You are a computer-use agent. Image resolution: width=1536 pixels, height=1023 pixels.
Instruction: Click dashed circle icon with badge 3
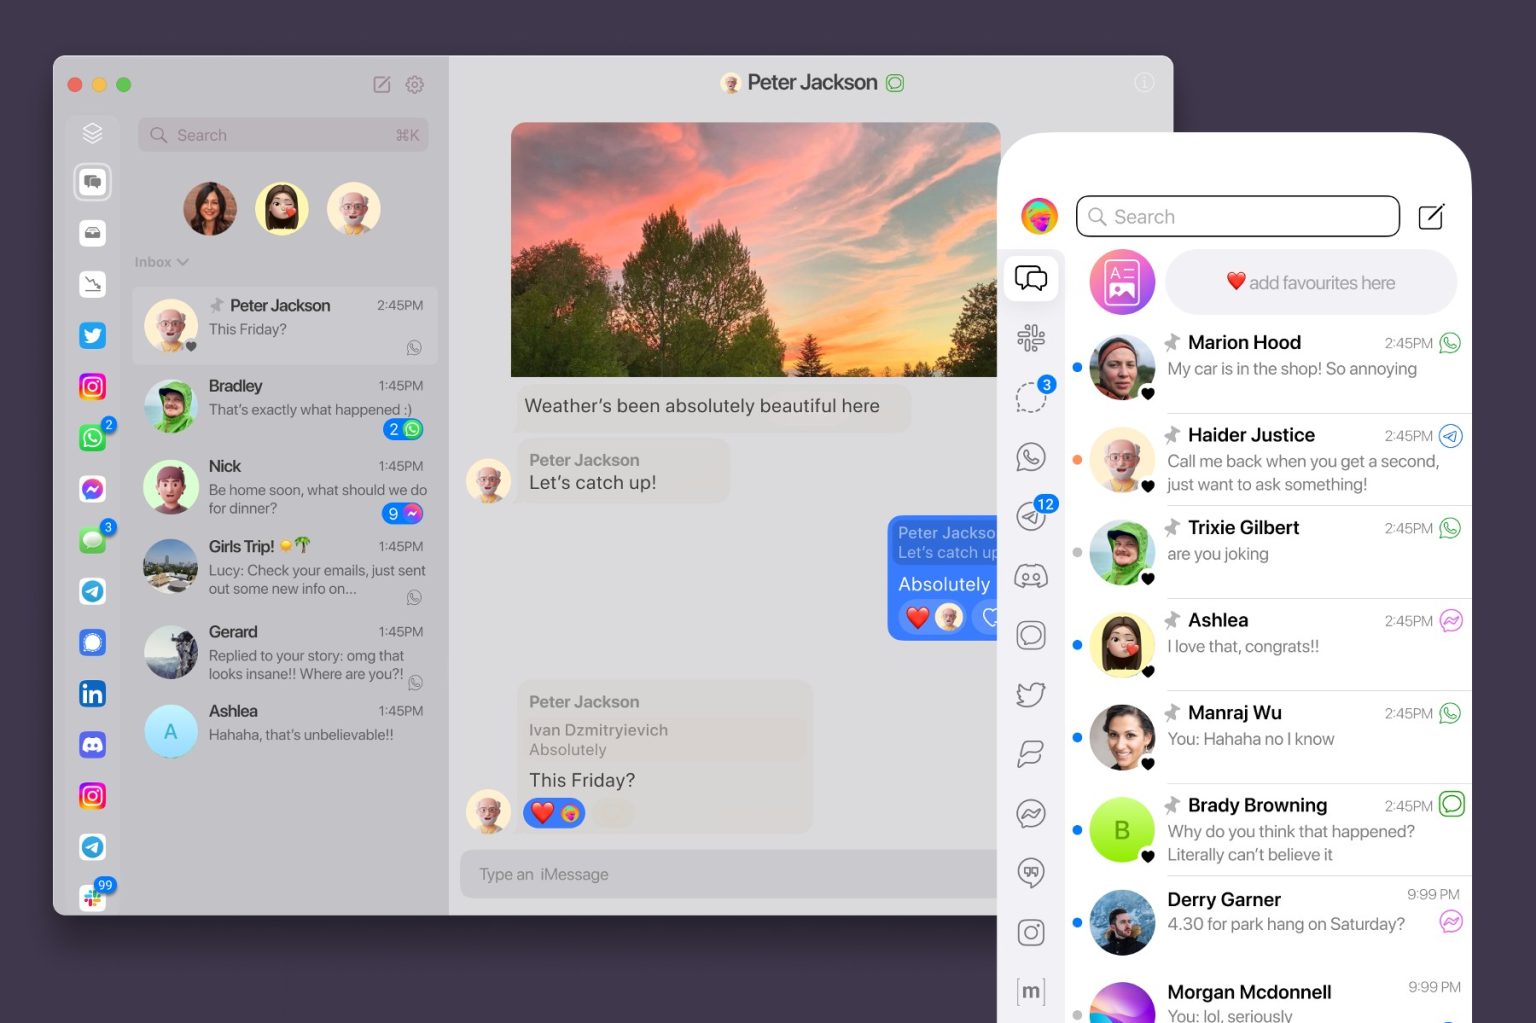[x=1031, y=397]
